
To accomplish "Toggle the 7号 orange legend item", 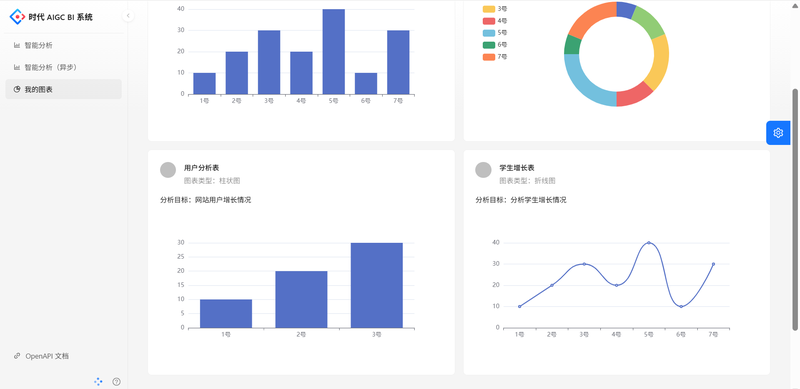I will pyautogui.click(x=495, y=57).
